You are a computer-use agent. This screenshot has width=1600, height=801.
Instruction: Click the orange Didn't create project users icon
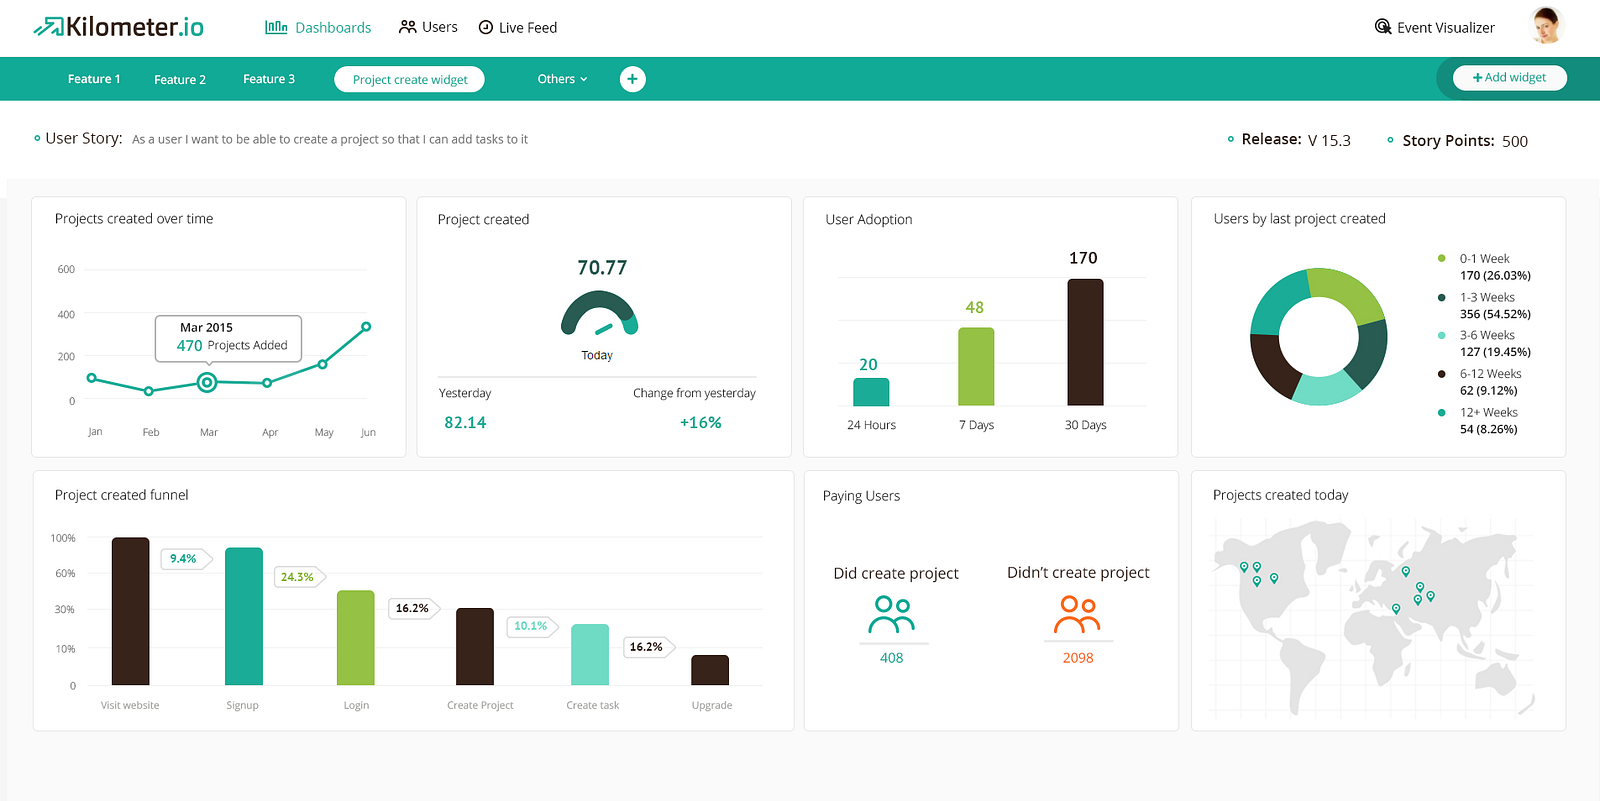tap(1077, 614)
